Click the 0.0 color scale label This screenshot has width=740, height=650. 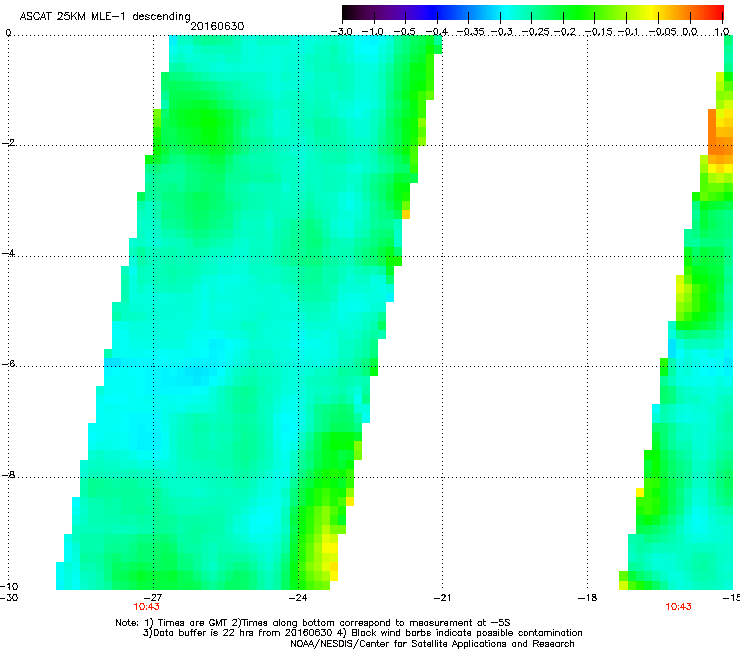pyautogui.click(x=690, y=32)
